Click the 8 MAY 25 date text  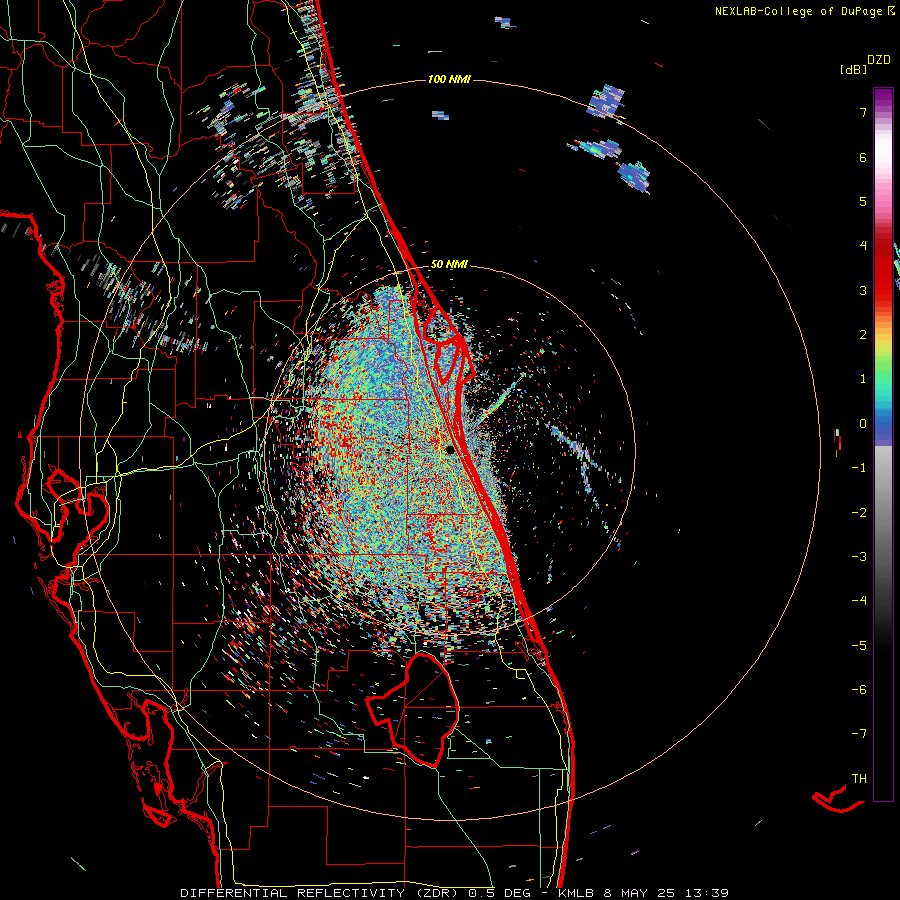click(x=641, y=893)
